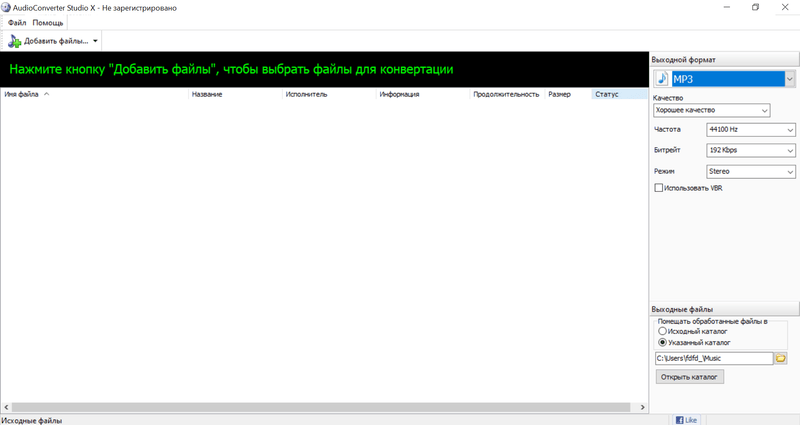Image resolution: width=800 pixels, height=425 pixels.
Task: Sort list by Продолжительность column header
Action: click(506, 95)
